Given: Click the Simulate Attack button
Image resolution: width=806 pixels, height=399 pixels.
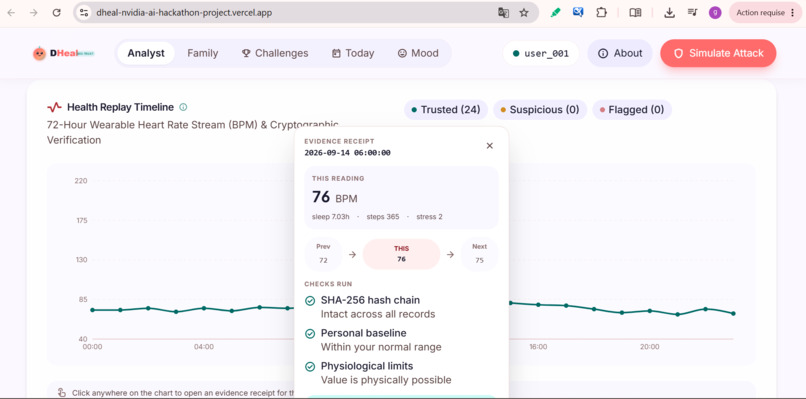Looking at the screenshot, I should tap(718, 53).
